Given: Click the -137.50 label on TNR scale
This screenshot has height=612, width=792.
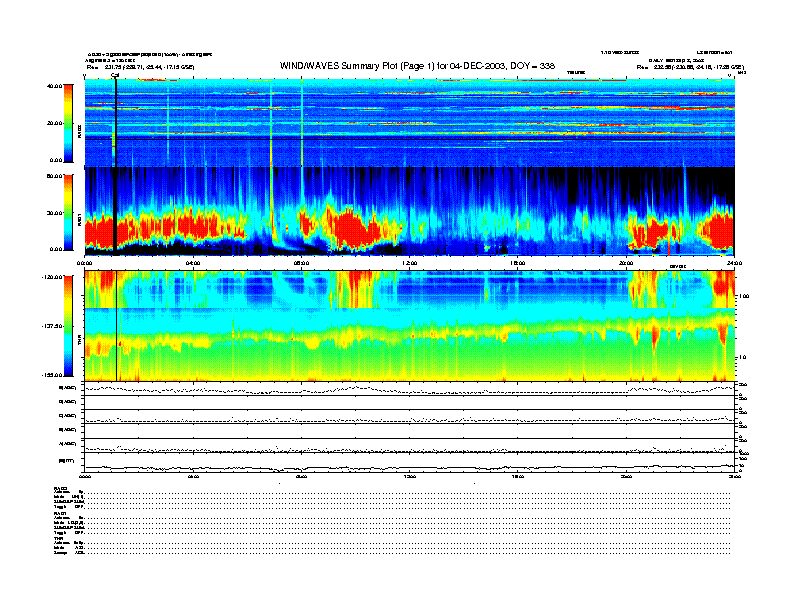Looking at the screenshot, I should pos(52,326).
